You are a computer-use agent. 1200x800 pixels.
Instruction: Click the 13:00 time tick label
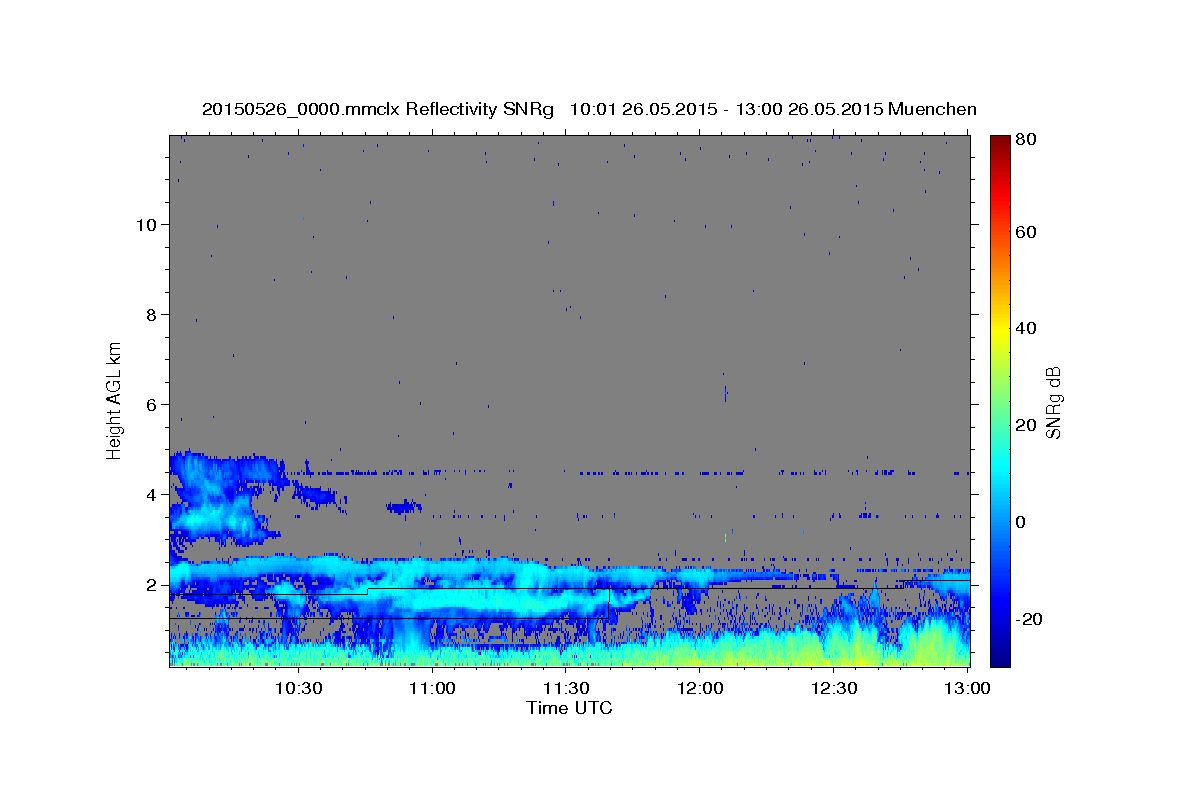967,688
